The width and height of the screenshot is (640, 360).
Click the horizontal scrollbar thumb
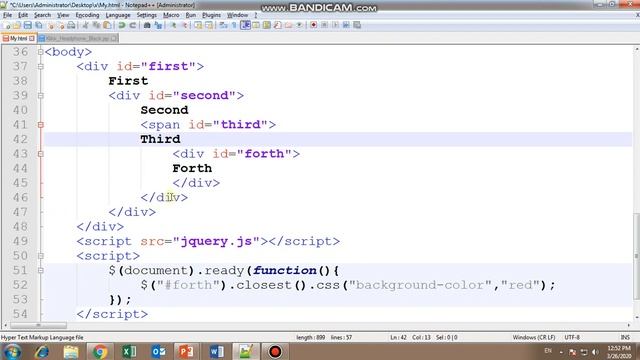38,325
